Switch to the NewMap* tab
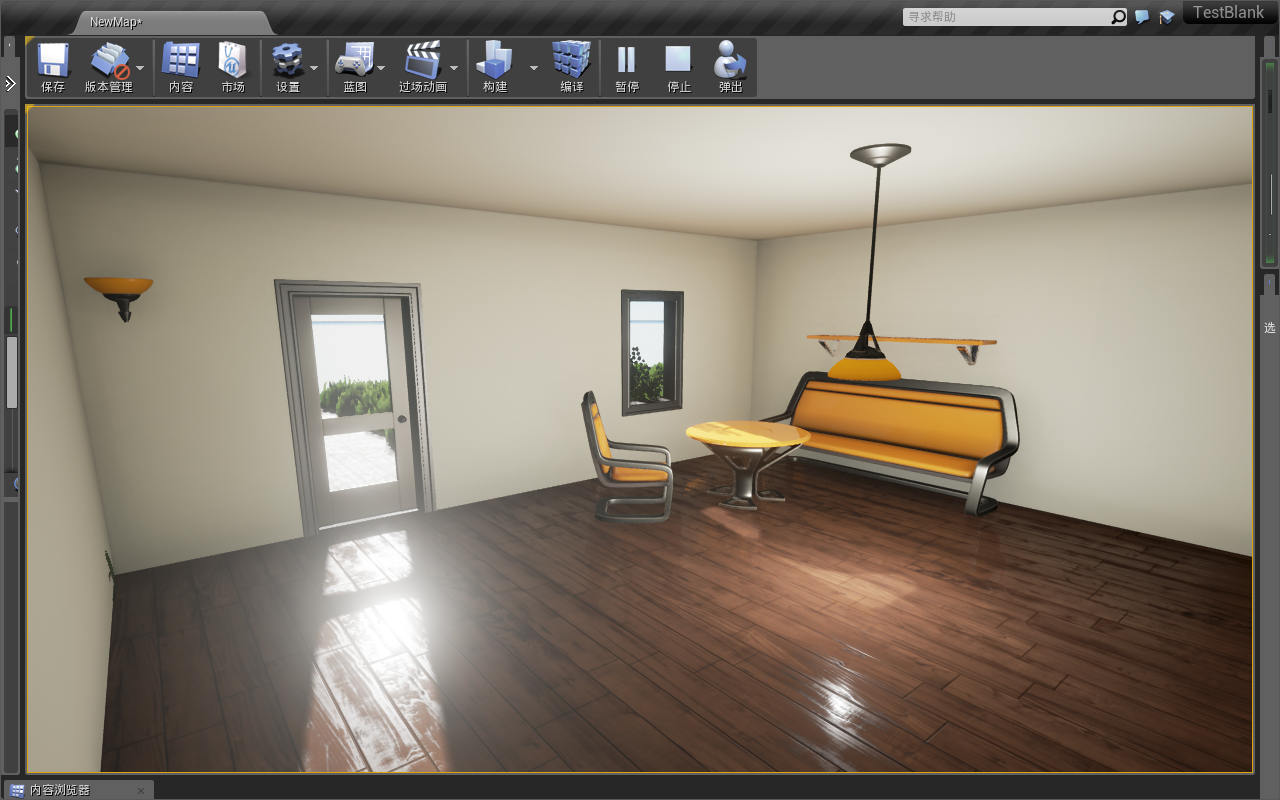1280x800 pixels. [116, 22]
